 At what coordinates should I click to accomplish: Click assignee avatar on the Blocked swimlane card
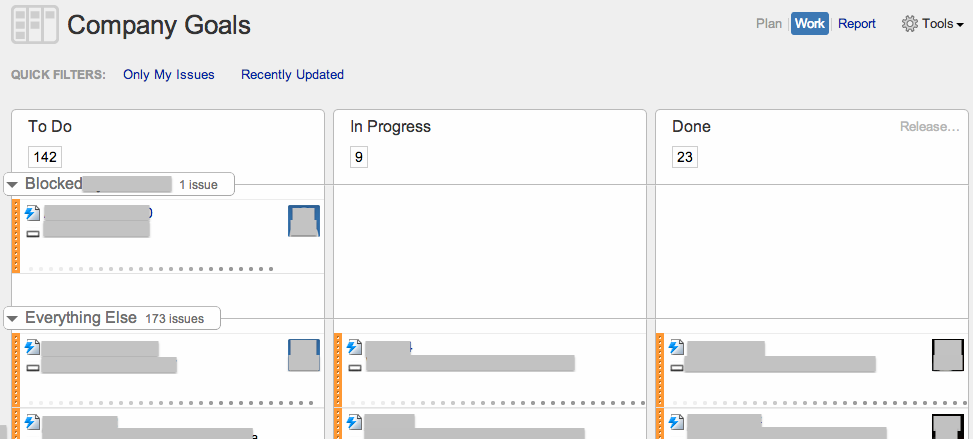pos(303,221)
